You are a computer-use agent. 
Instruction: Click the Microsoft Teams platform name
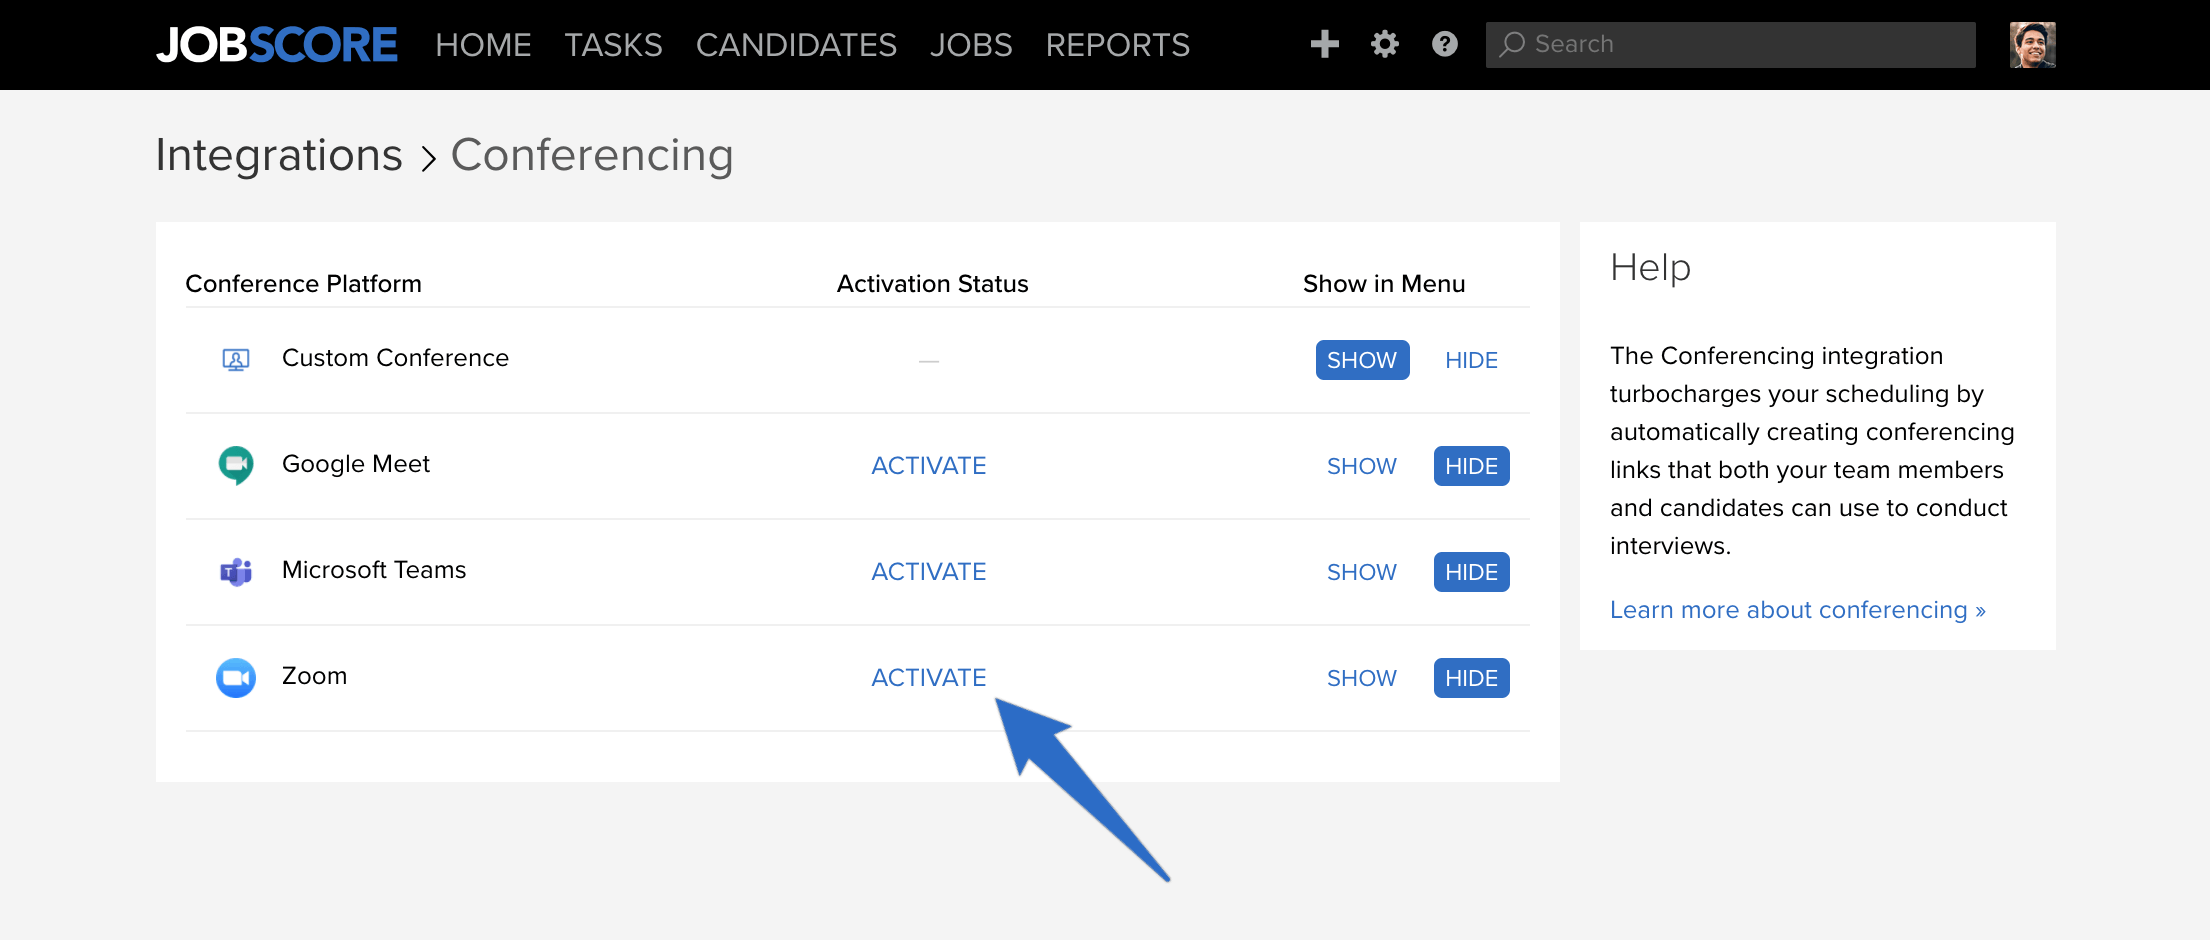374,570
